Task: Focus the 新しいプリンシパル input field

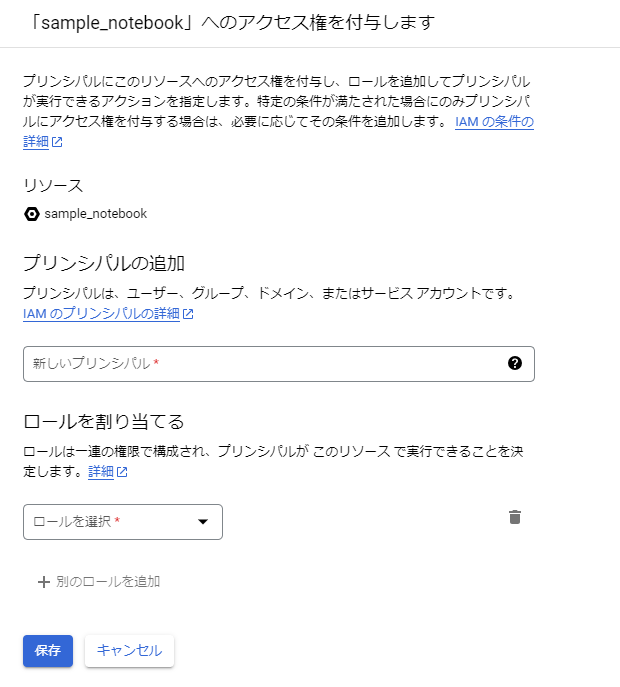Action: (279, 364)
